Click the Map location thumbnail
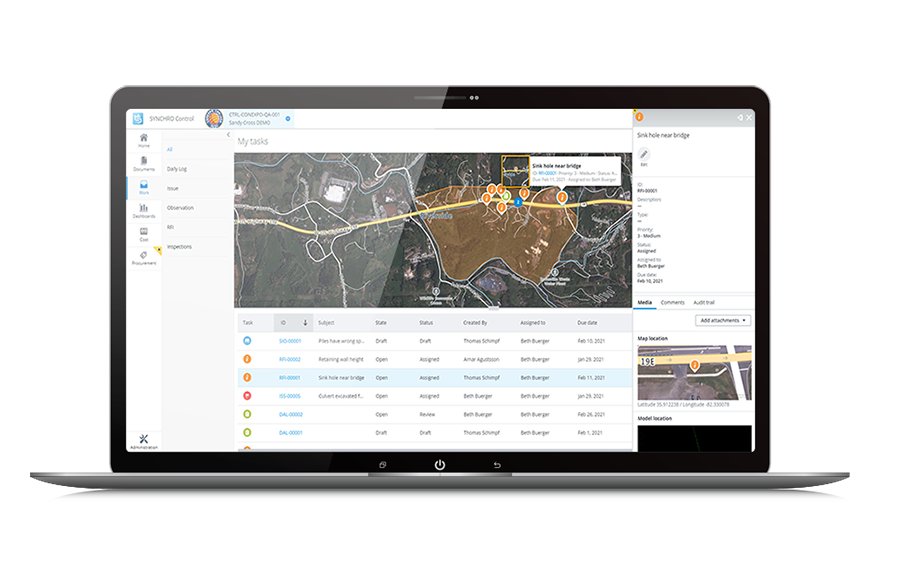 click(694, 372)
